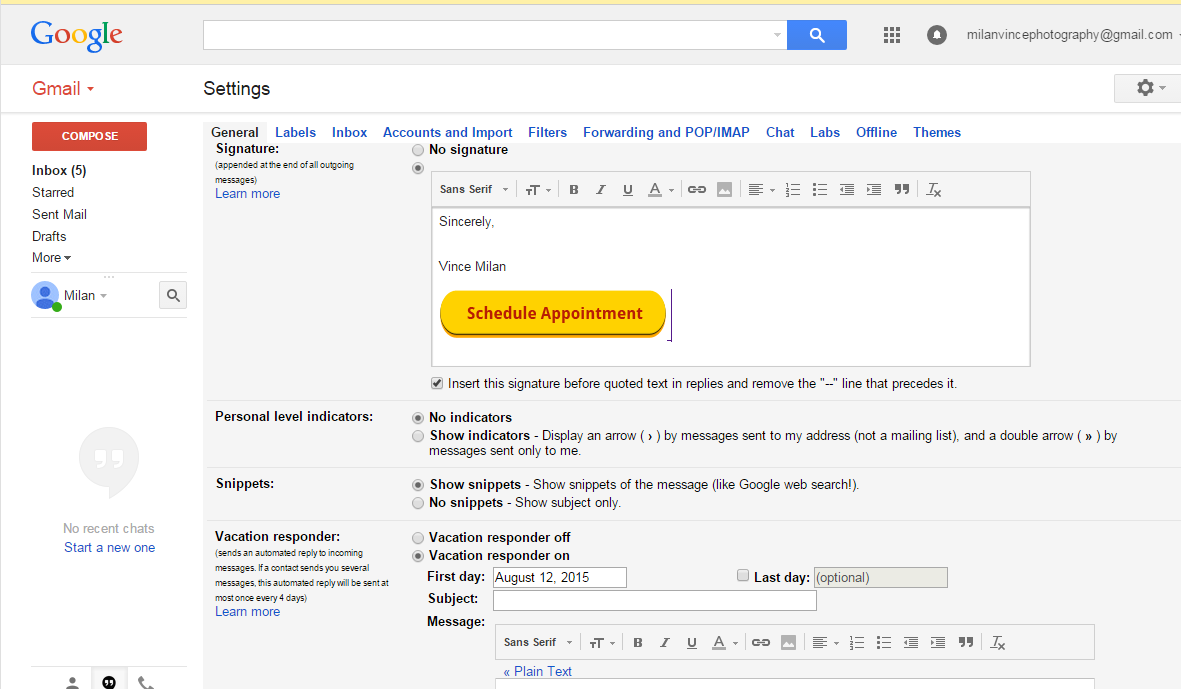Click the blue Google search button

pos(816,35)
